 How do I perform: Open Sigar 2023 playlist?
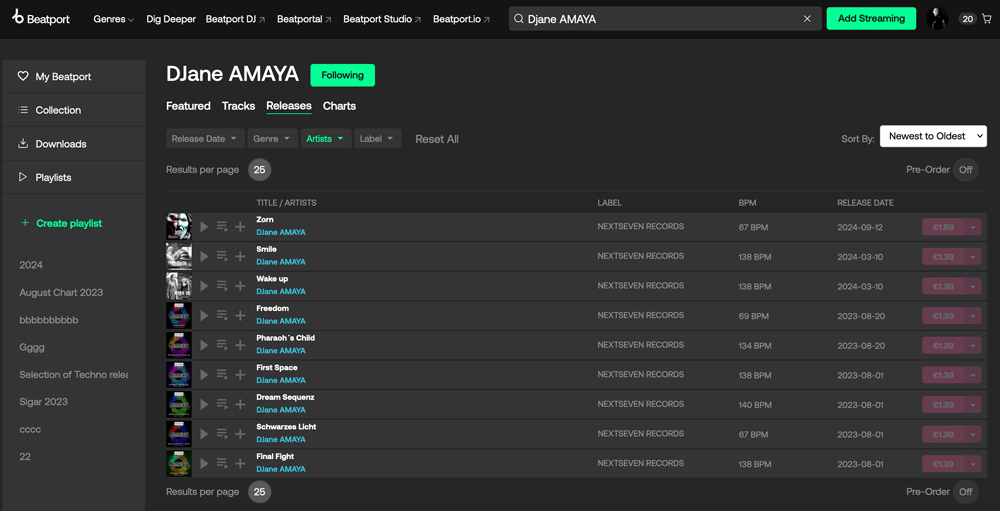coord(43,402)
